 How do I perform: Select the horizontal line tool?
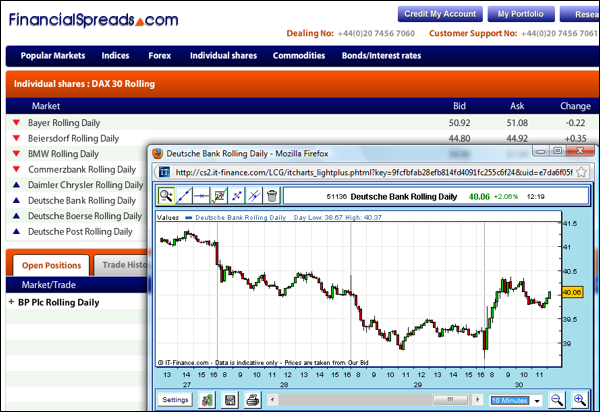coord(201,196)
